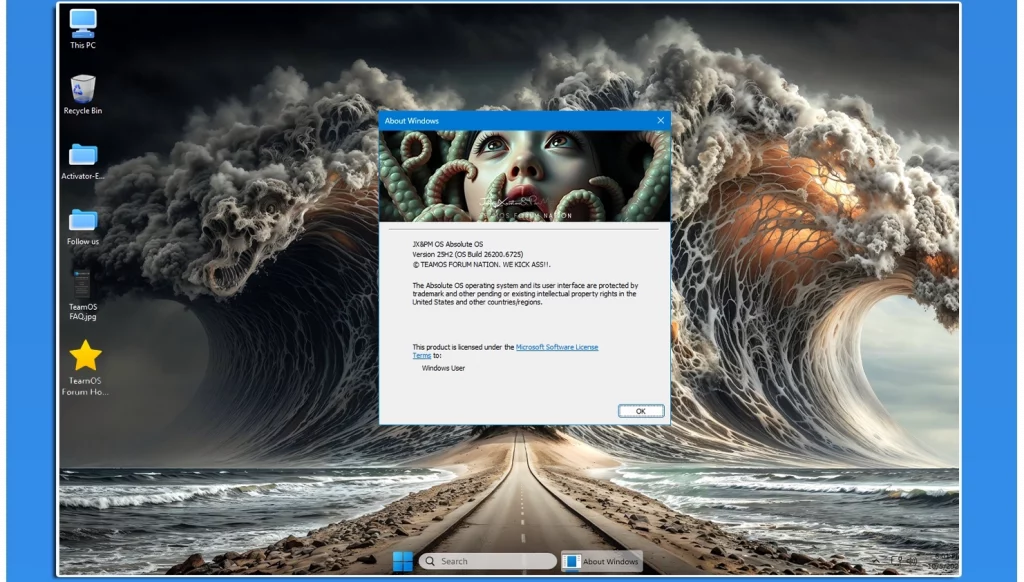The image size is (1024, 582).
Task: Click the OS Build version text
Action: tap(468, 254)
